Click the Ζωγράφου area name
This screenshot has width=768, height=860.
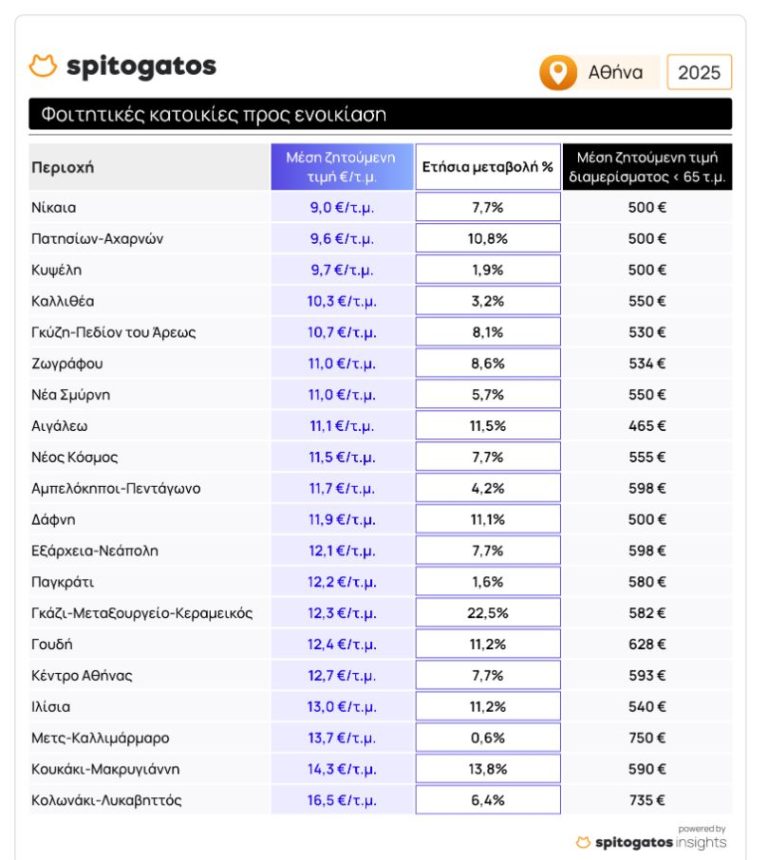point(67,364)
